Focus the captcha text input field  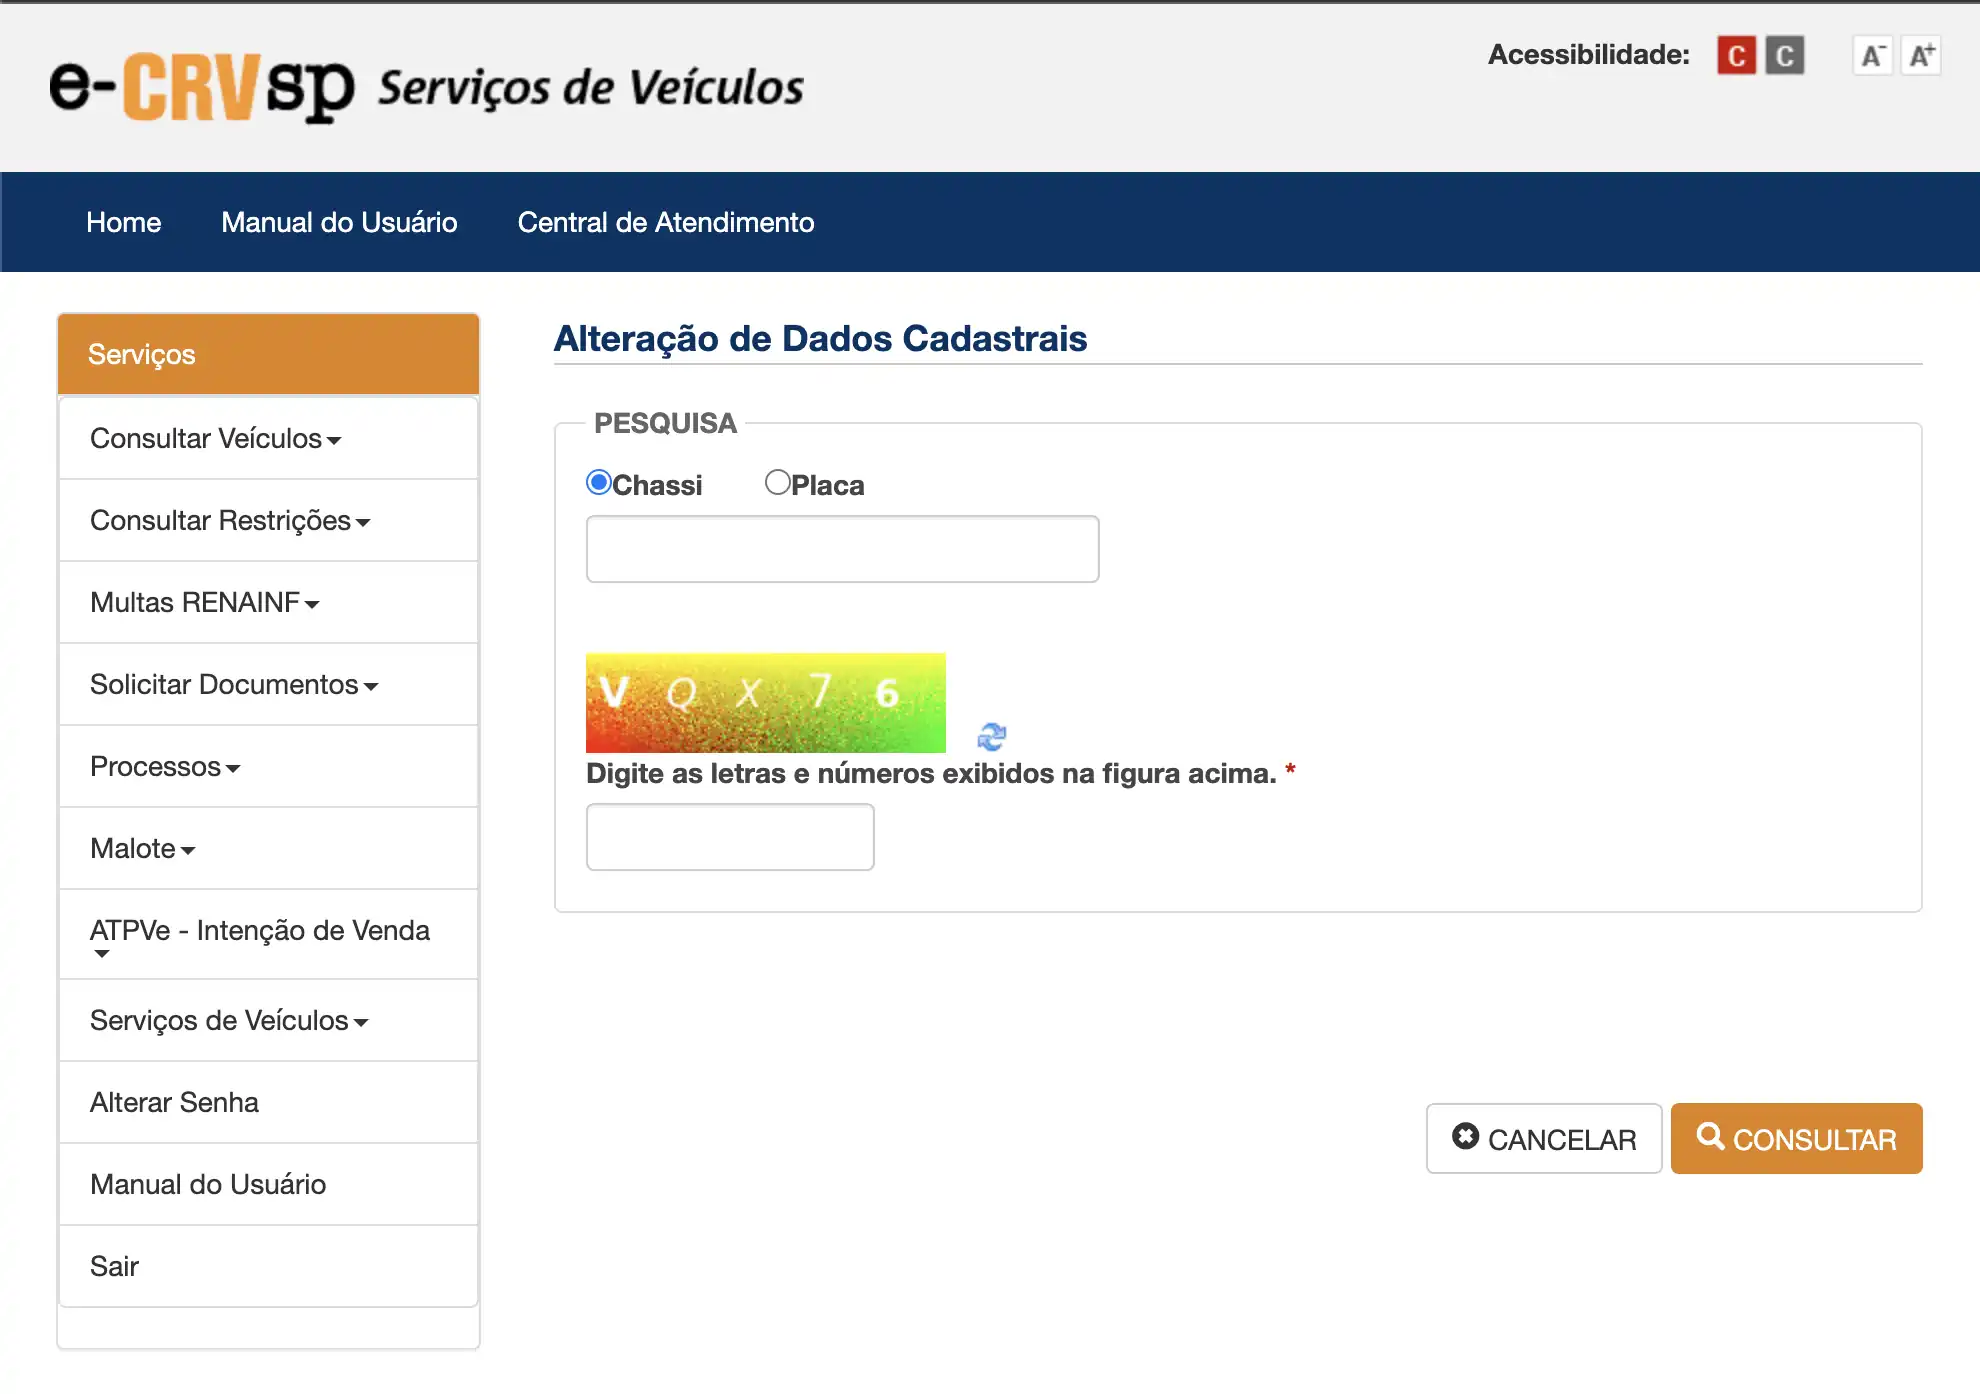coord(730,837)
